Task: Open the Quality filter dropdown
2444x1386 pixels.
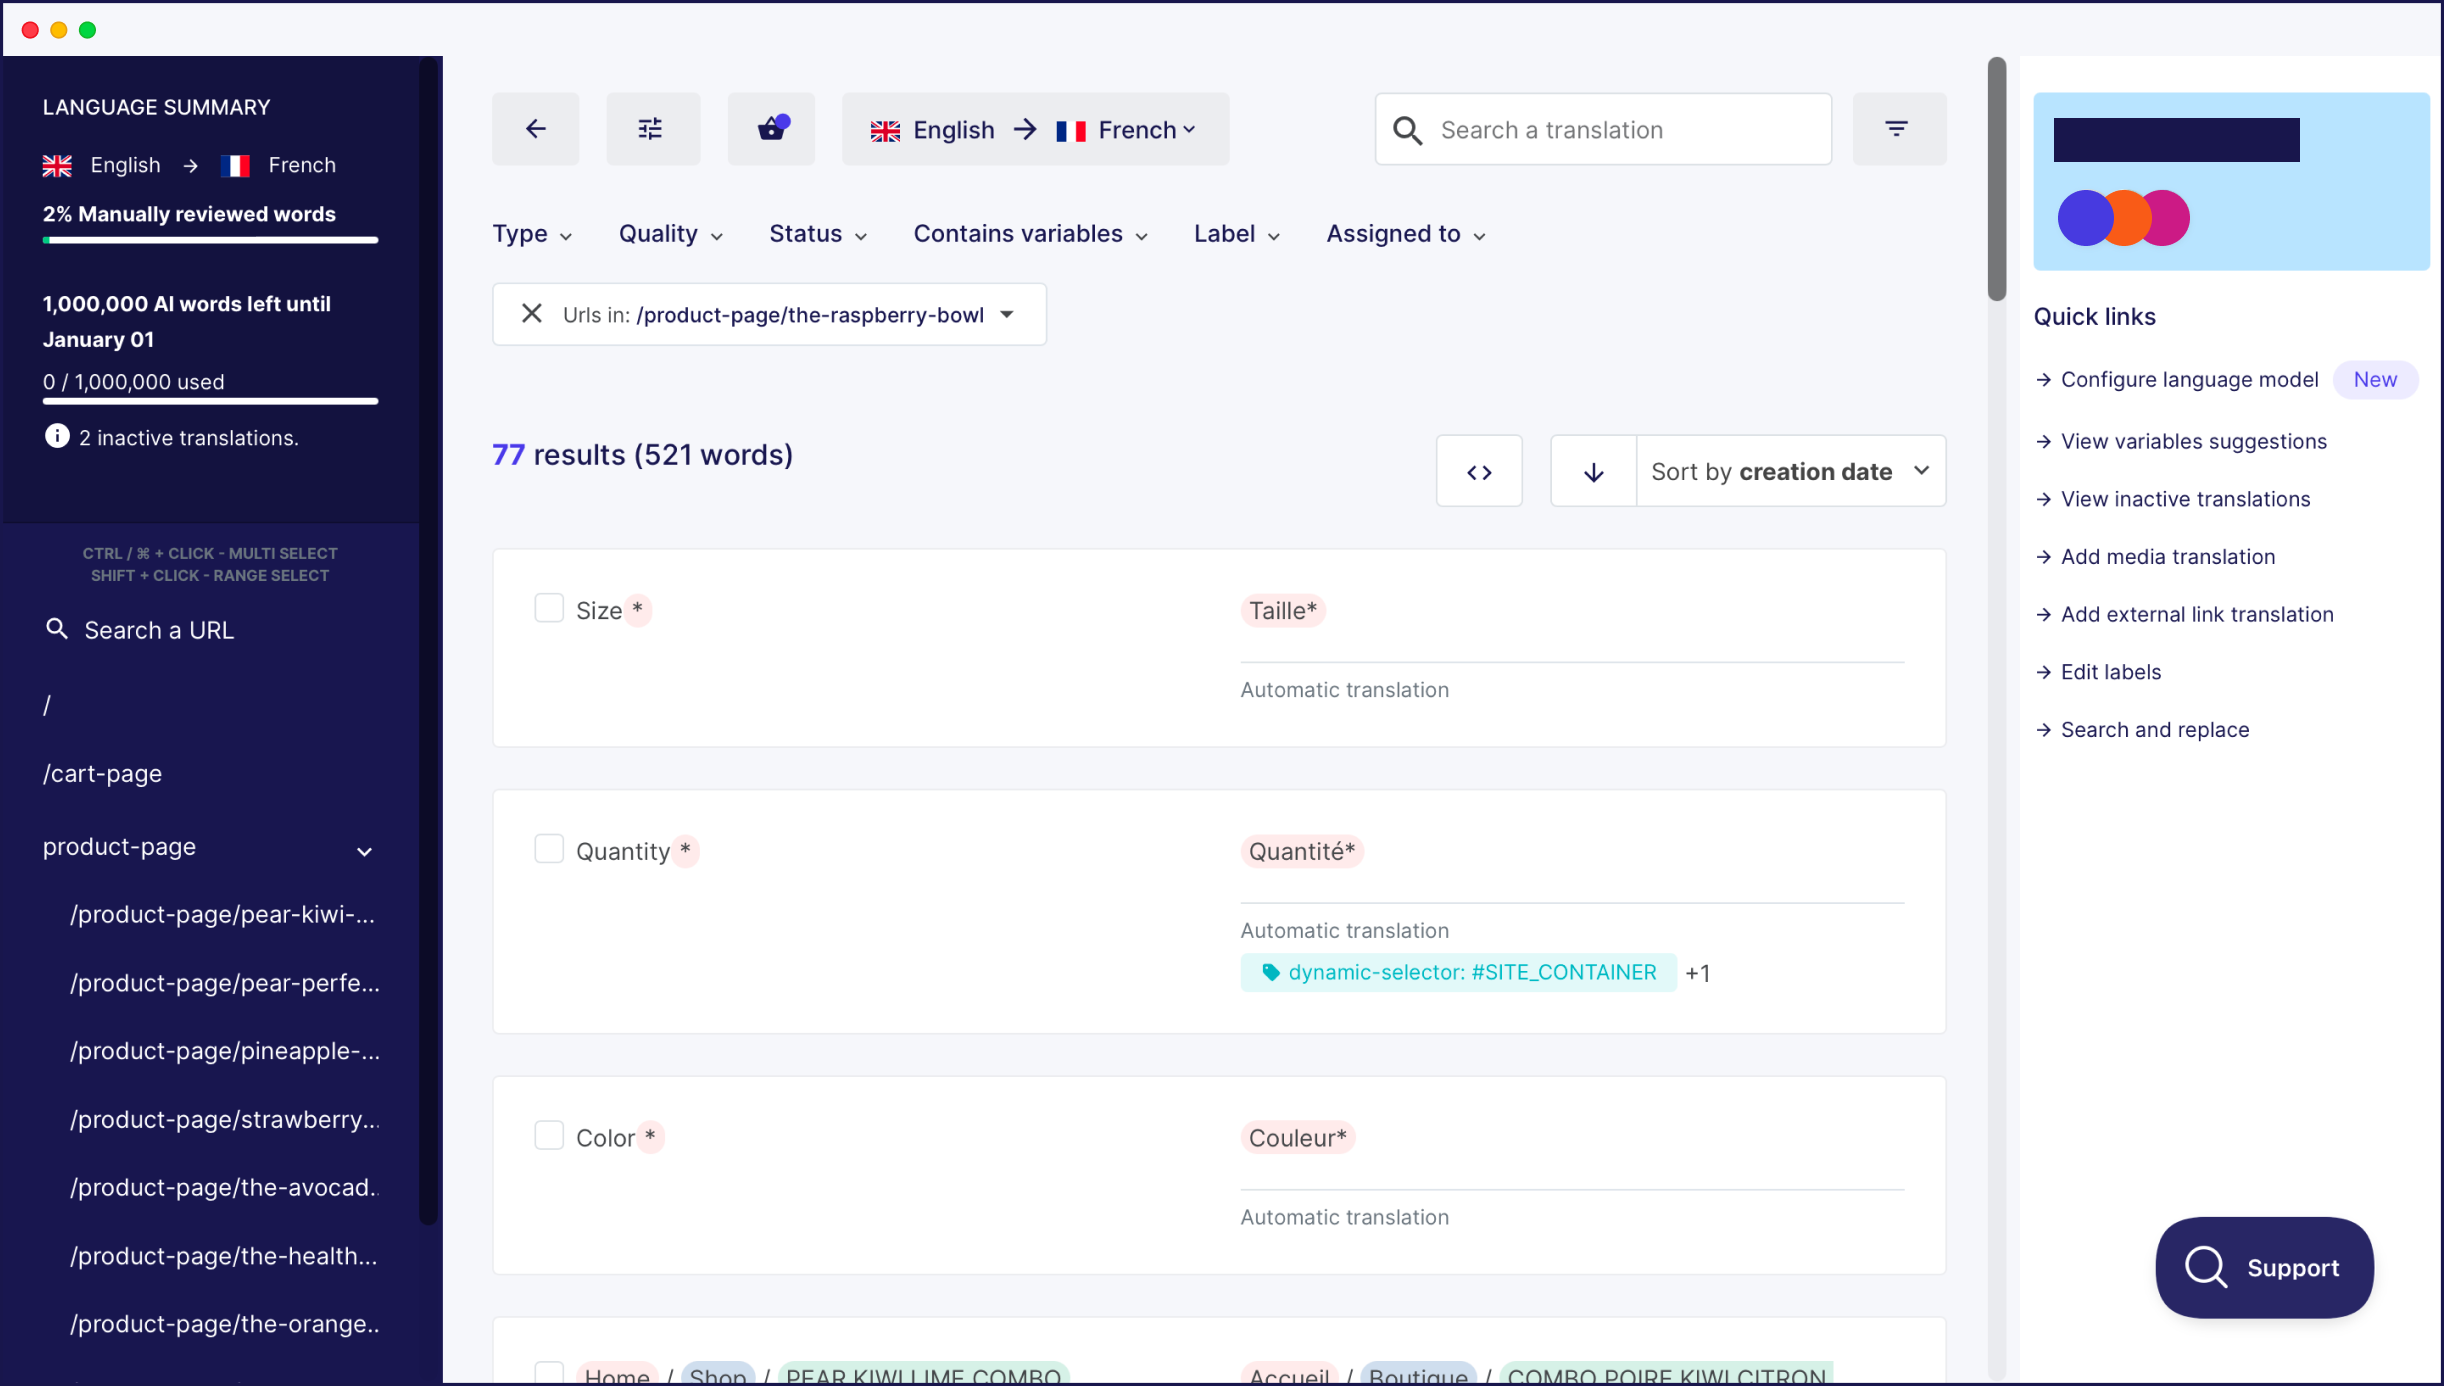Action: [668, 233]
